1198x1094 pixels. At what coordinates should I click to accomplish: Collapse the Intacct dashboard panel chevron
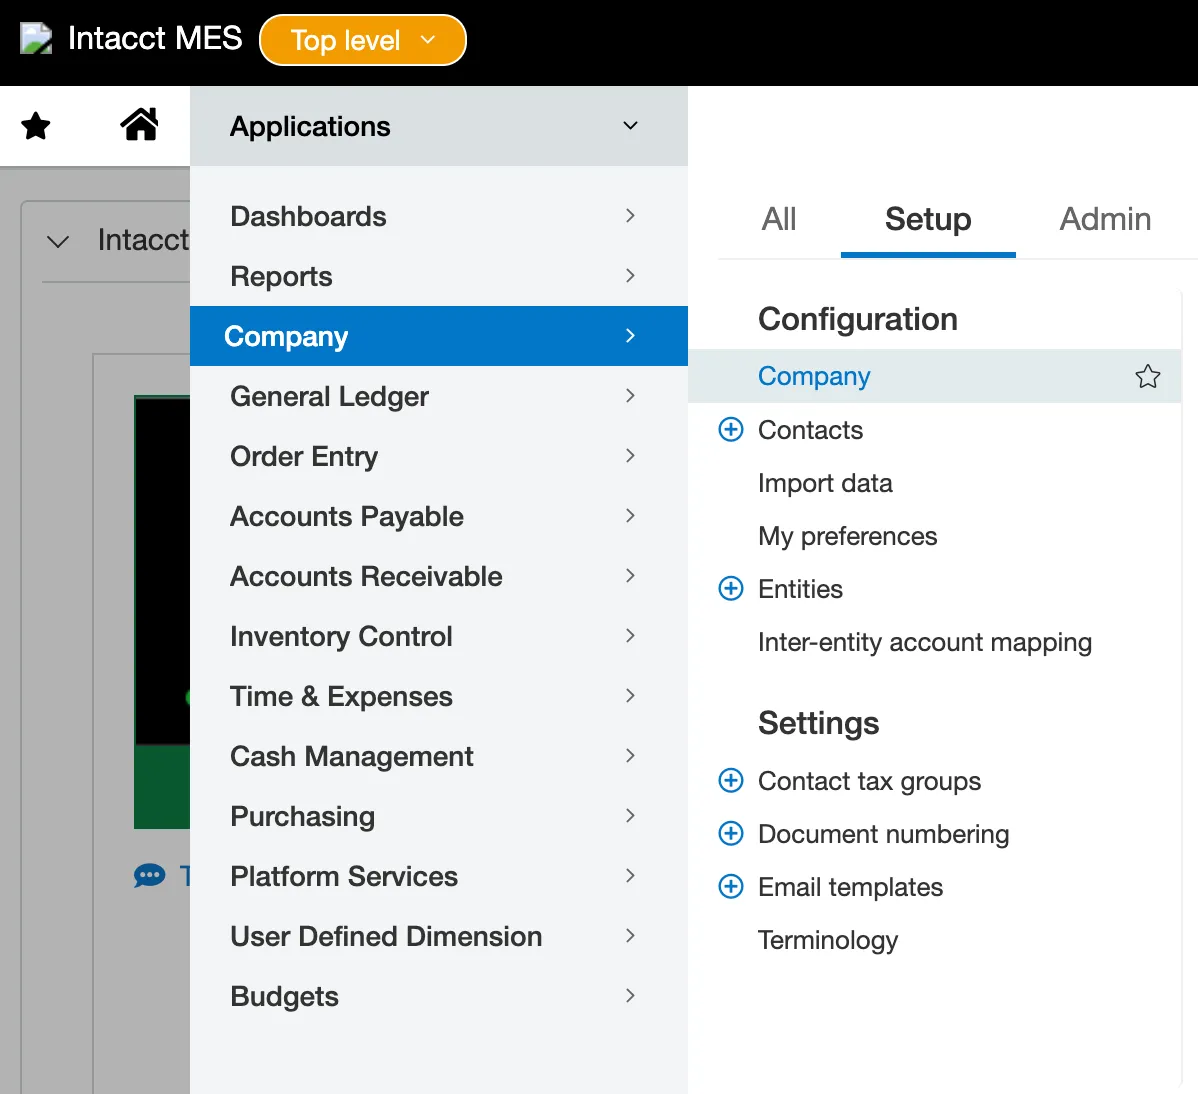[59, 241]
